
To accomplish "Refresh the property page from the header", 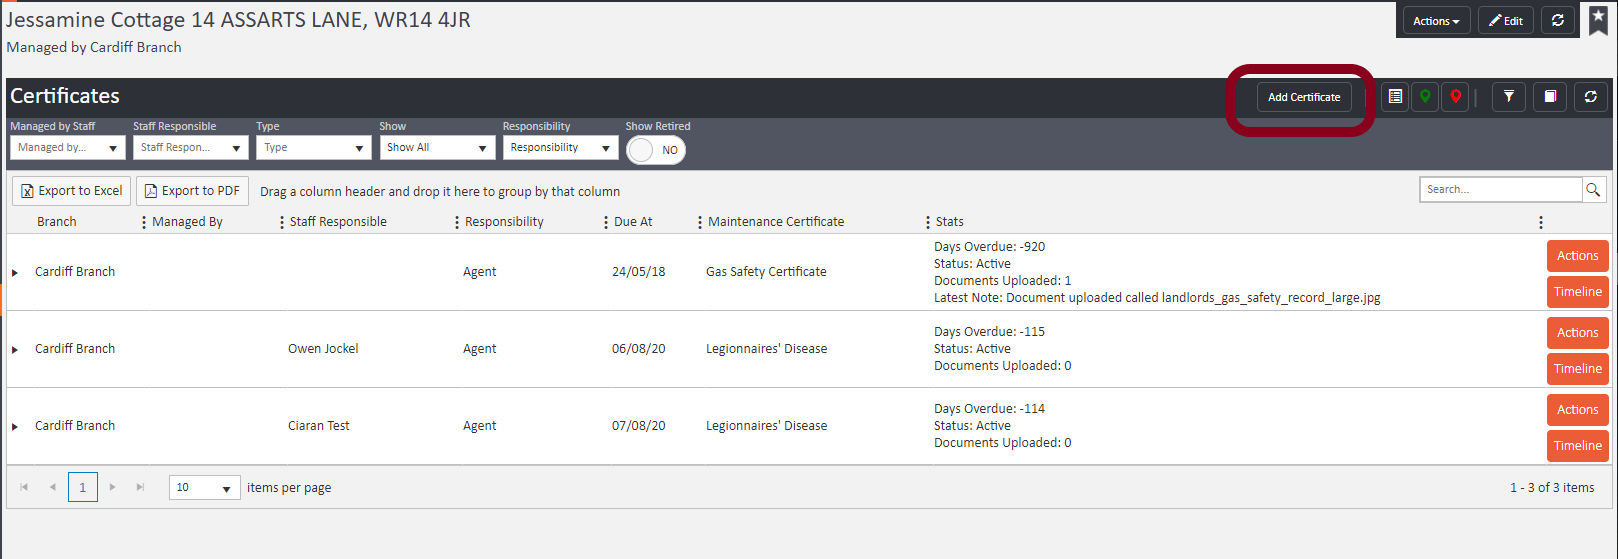I will tap(1557, 21).
